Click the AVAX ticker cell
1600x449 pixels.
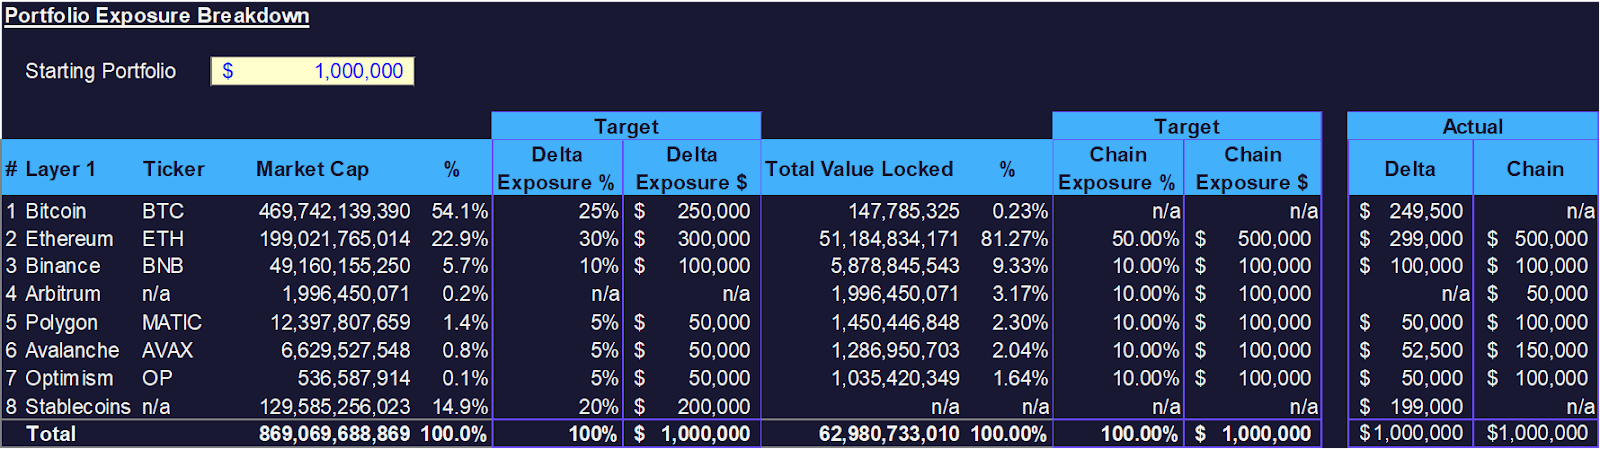(168, 350)
